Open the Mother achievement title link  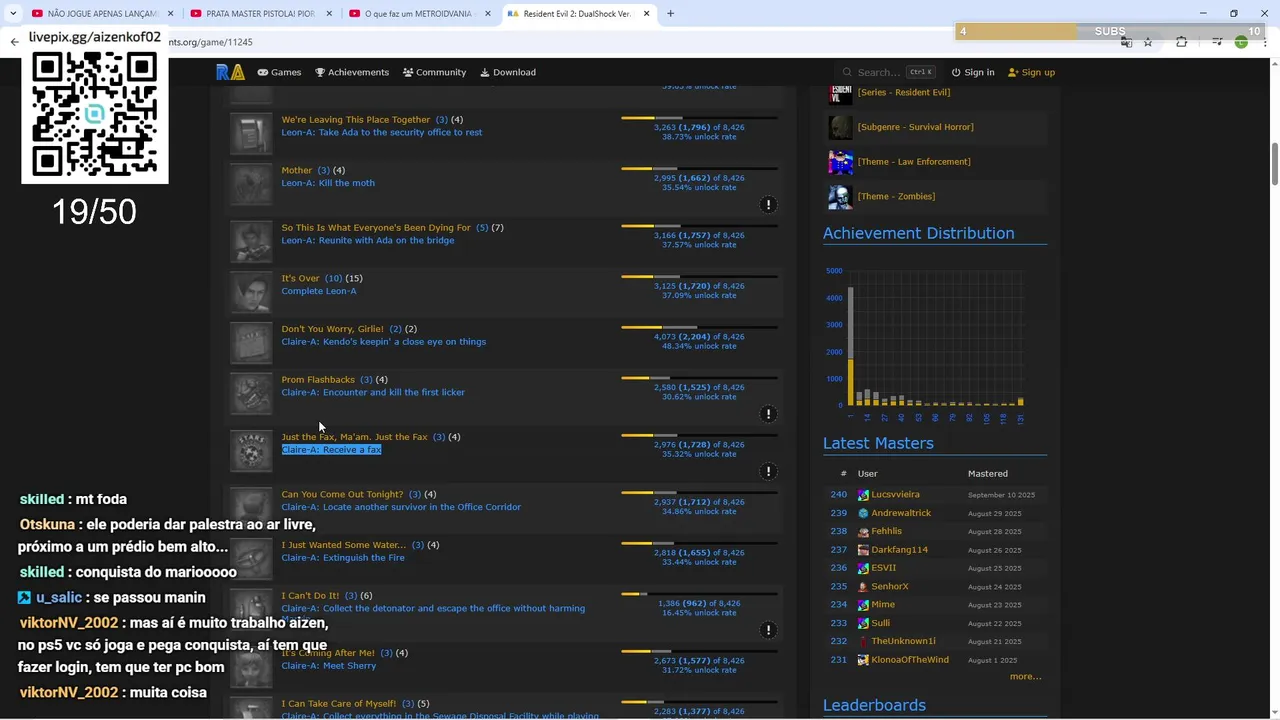click(x=296, y=170)
